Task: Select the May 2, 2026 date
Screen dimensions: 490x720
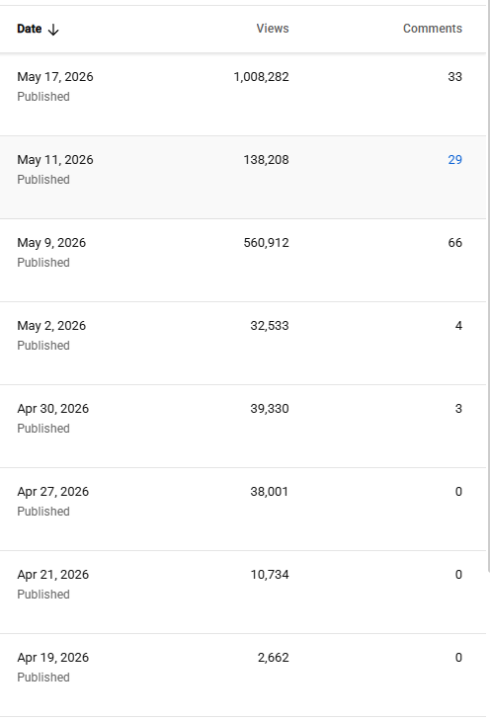Action: [x=51, y=326]
